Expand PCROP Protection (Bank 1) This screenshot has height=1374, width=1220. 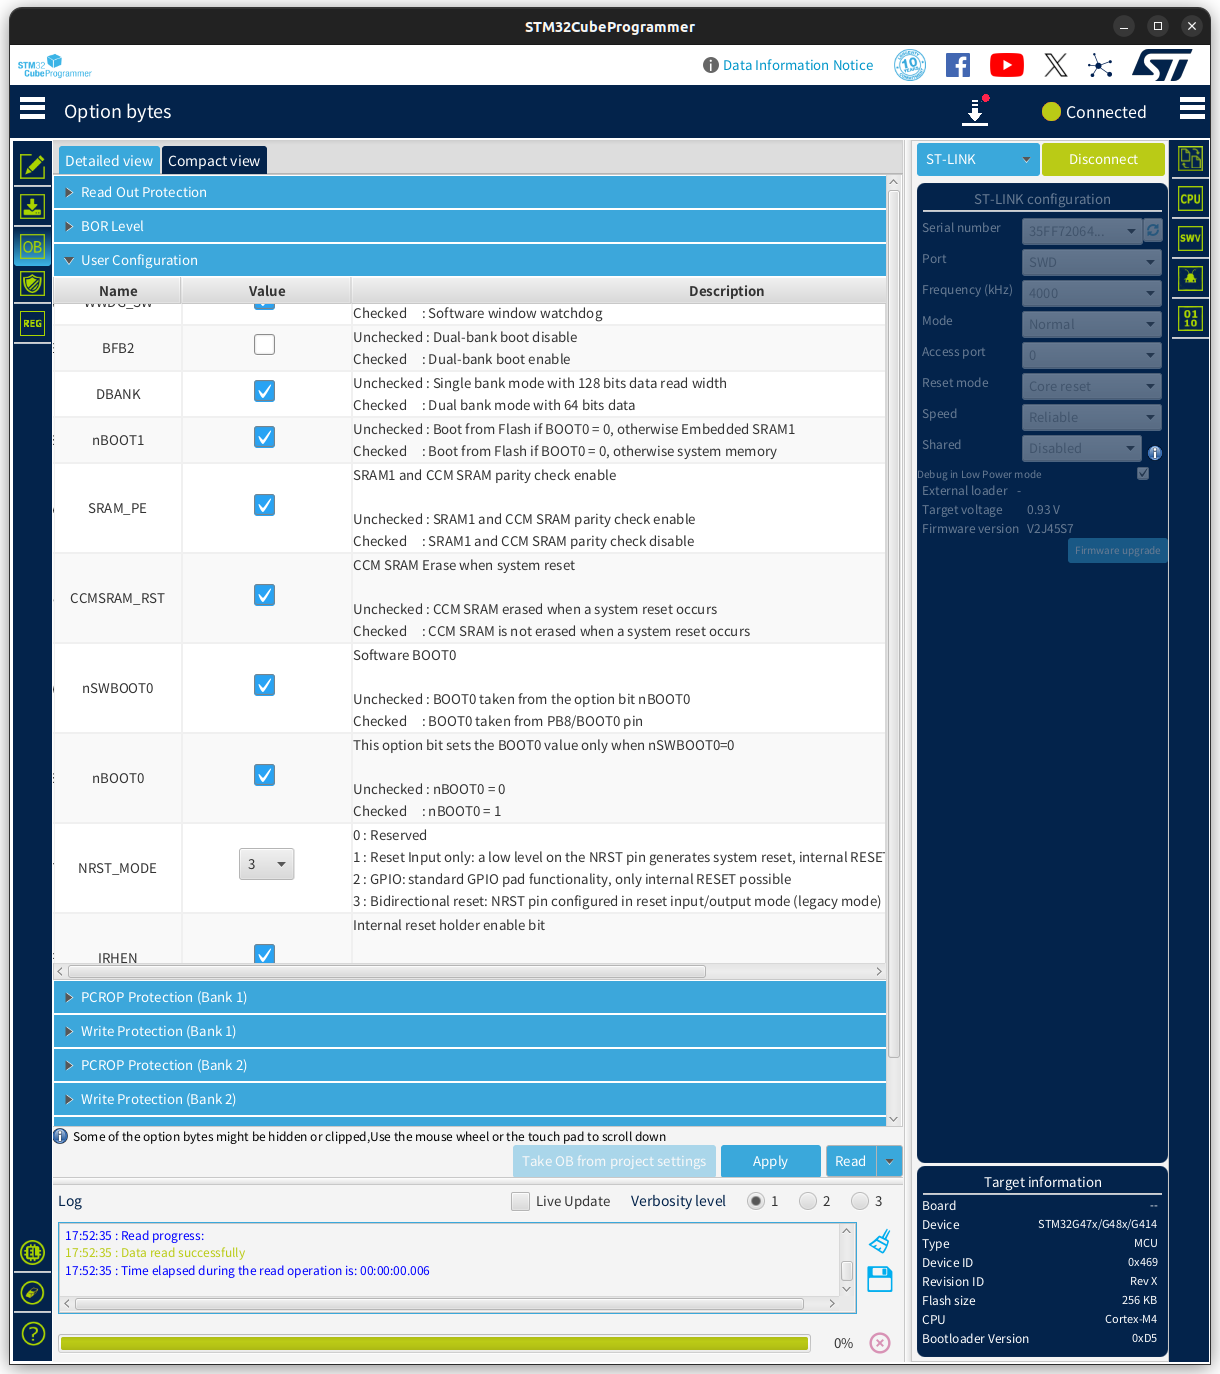tap(470, 997)
